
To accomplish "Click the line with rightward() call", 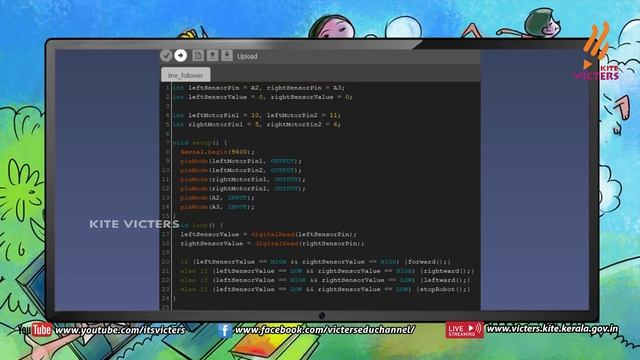I will pos(327,271).
